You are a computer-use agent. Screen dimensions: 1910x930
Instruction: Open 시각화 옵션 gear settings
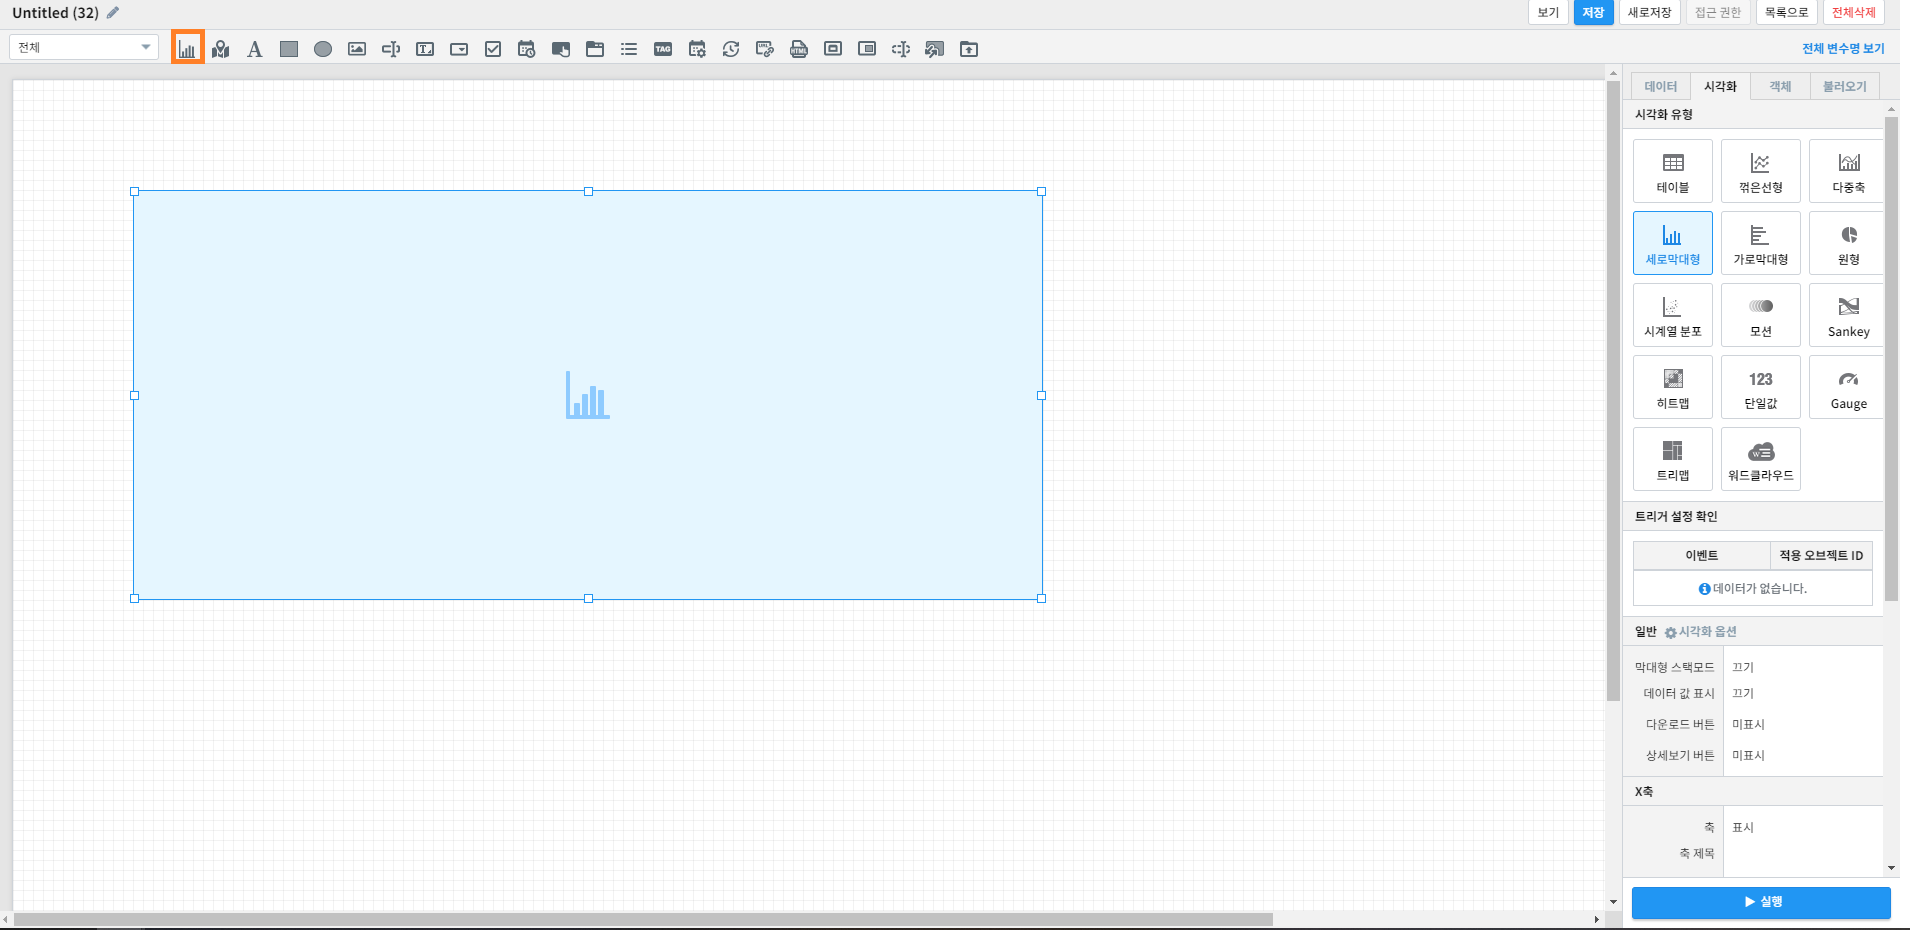click(1701, 632)
